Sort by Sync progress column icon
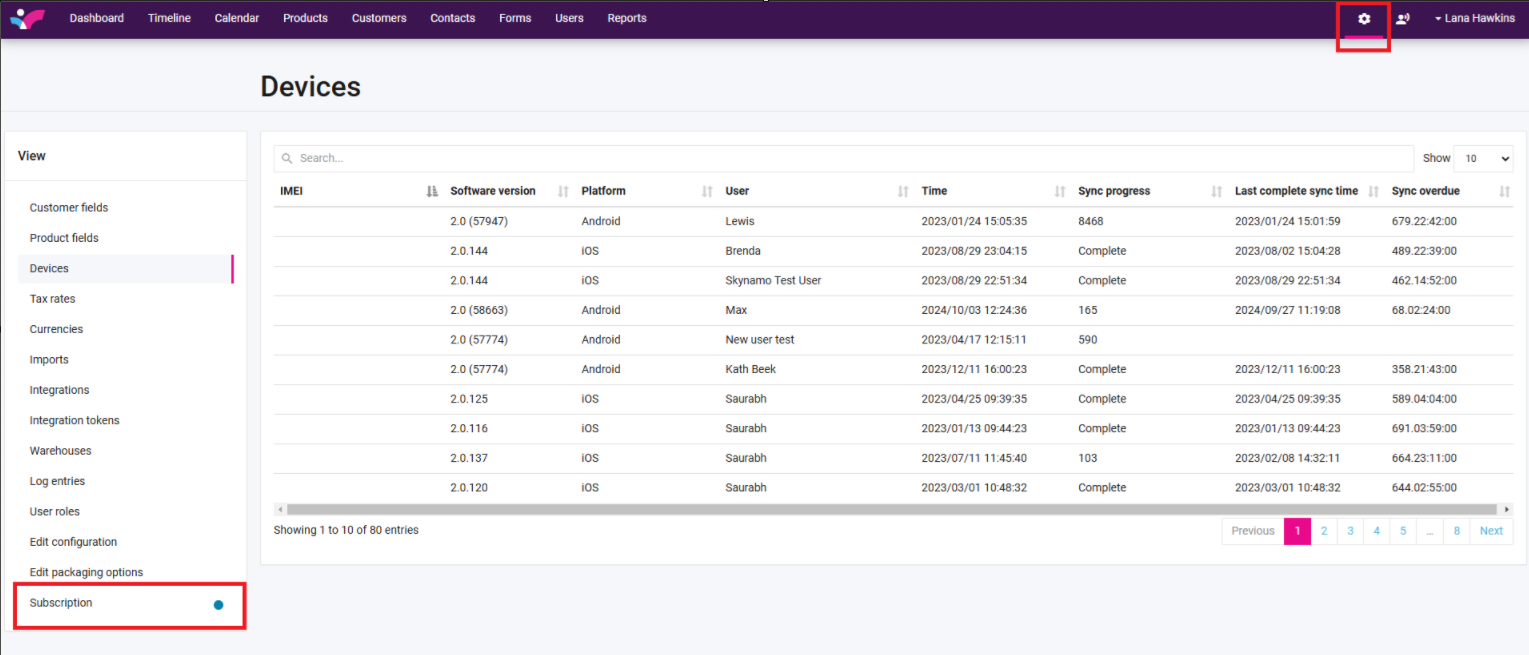The width and height of the screenshot is (1529, 655). [x=1217, y=191]
